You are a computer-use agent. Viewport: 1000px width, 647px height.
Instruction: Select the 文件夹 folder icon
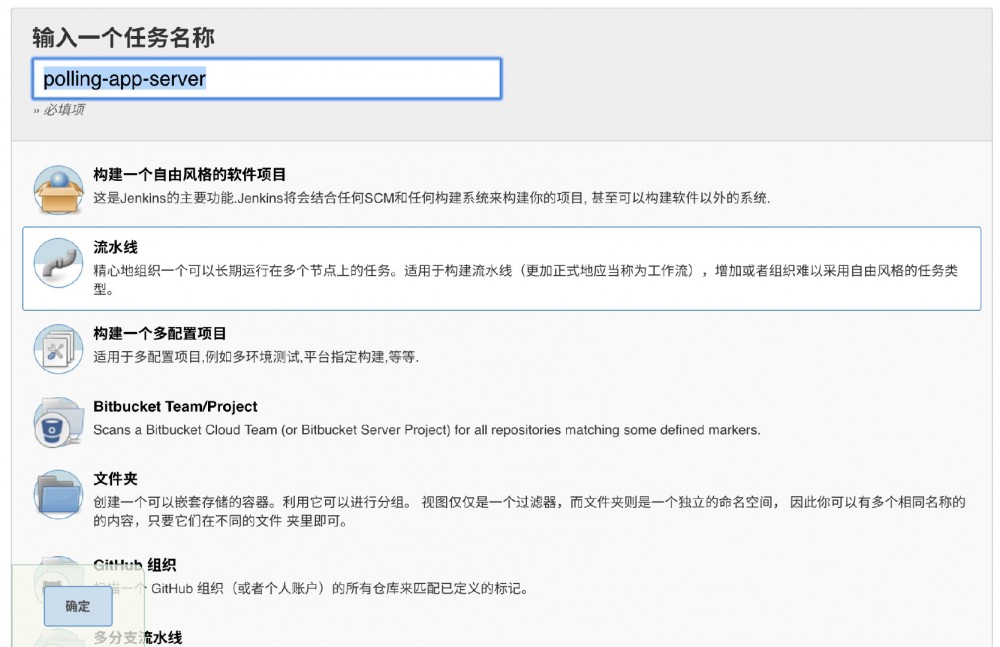[57, 494]
